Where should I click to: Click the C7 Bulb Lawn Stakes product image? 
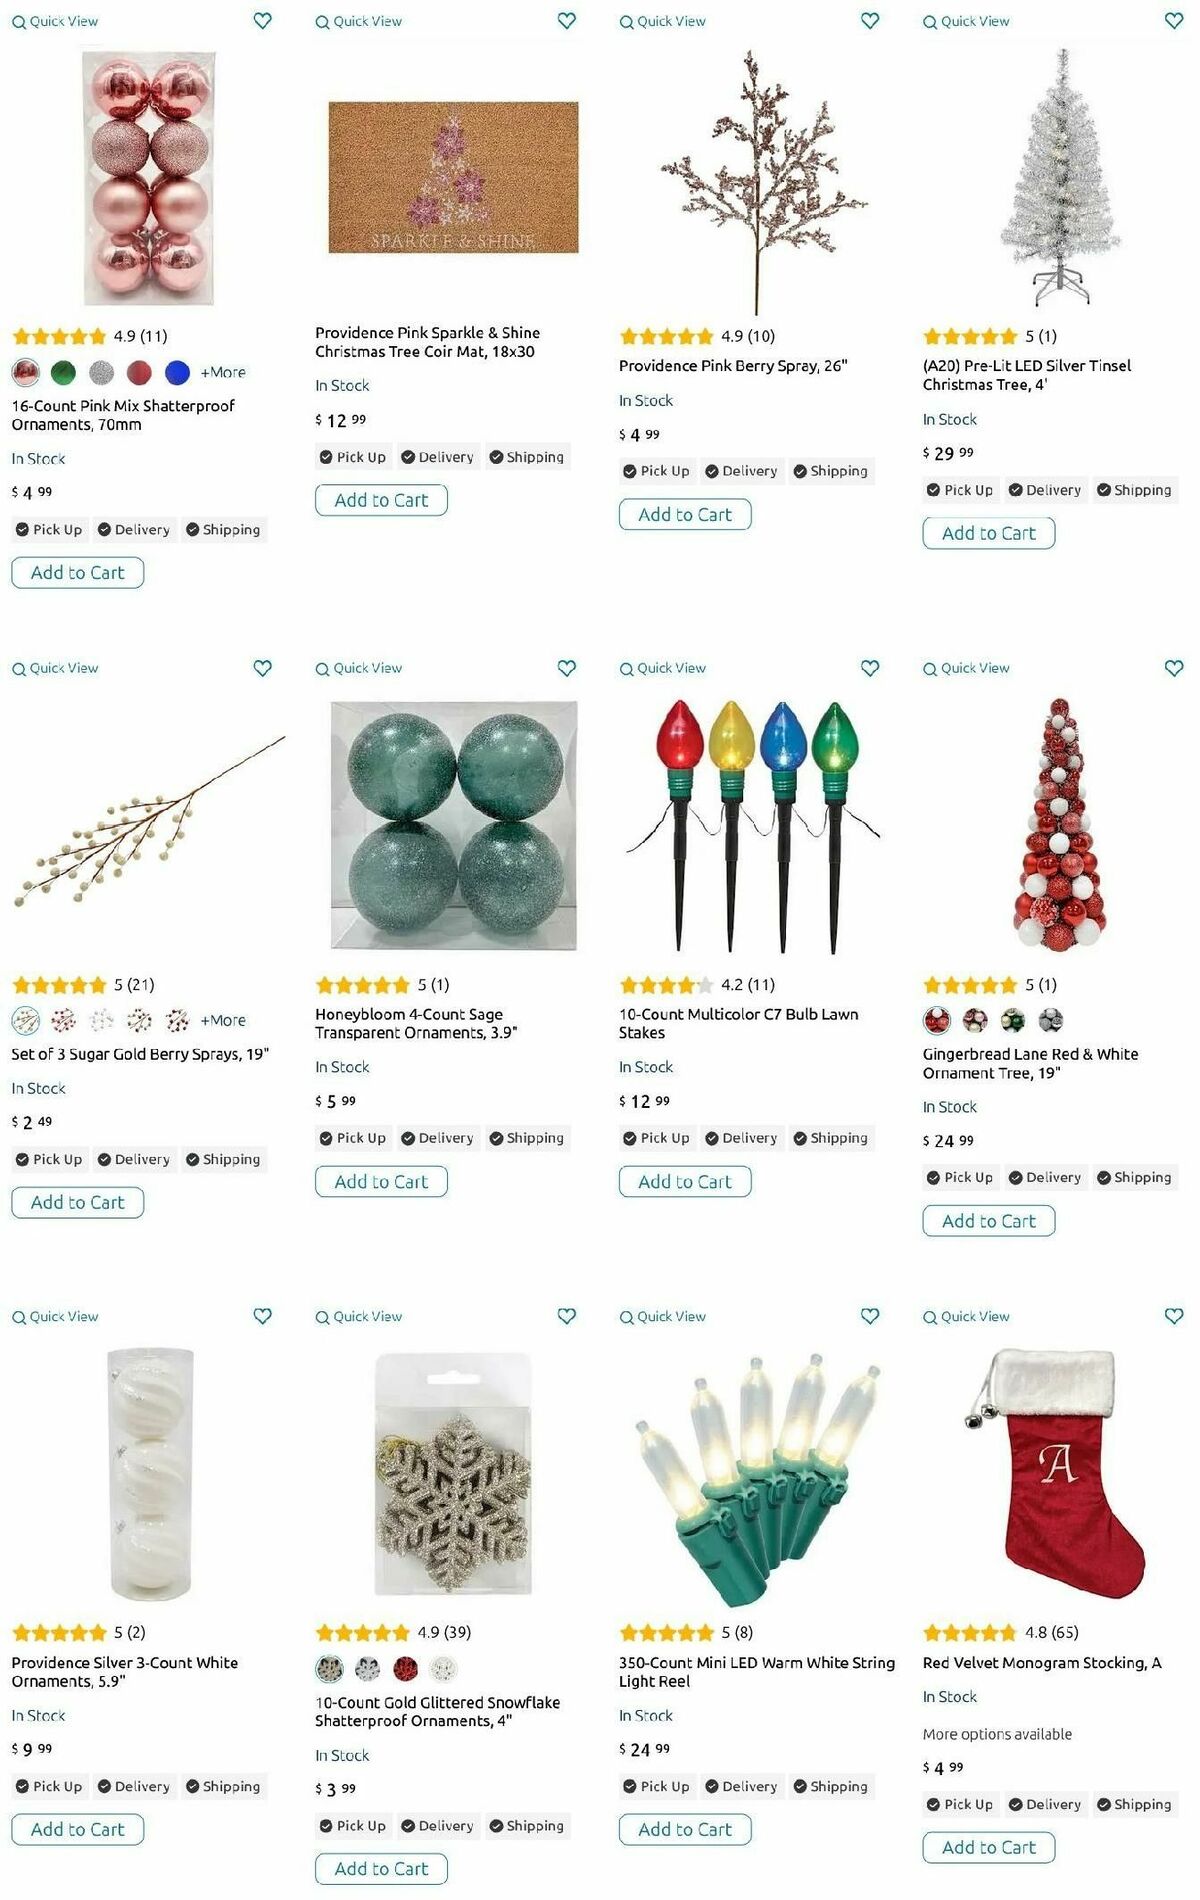[x=752, y=825]
